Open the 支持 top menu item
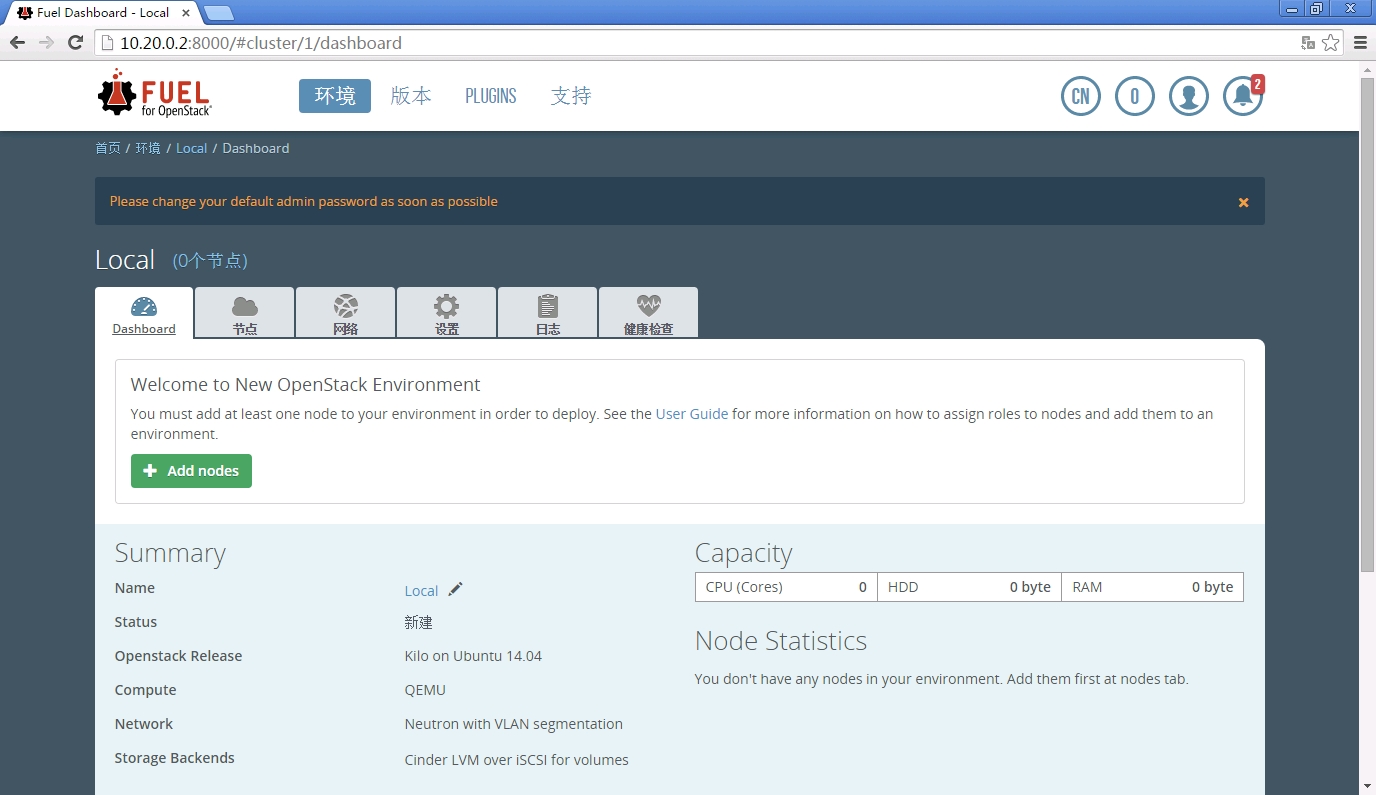The height and width of the screenshot is (795, 1376). tap(571, 96)
